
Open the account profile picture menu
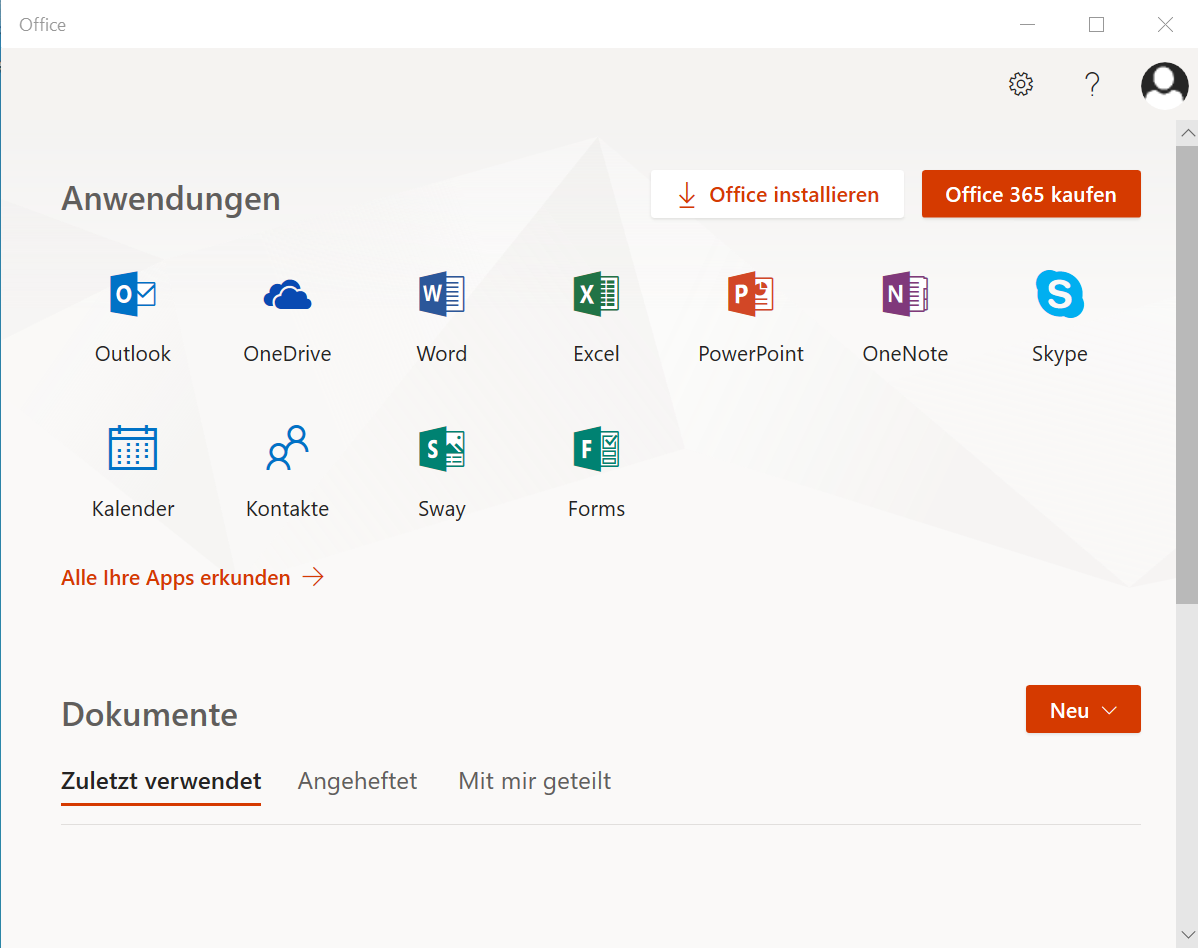tap(1164, 85)
